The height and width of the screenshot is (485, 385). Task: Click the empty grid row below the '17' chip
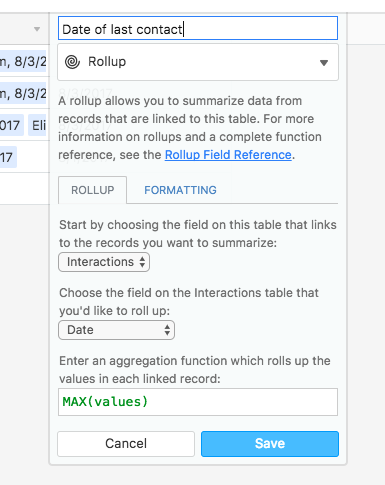[25, 188]
